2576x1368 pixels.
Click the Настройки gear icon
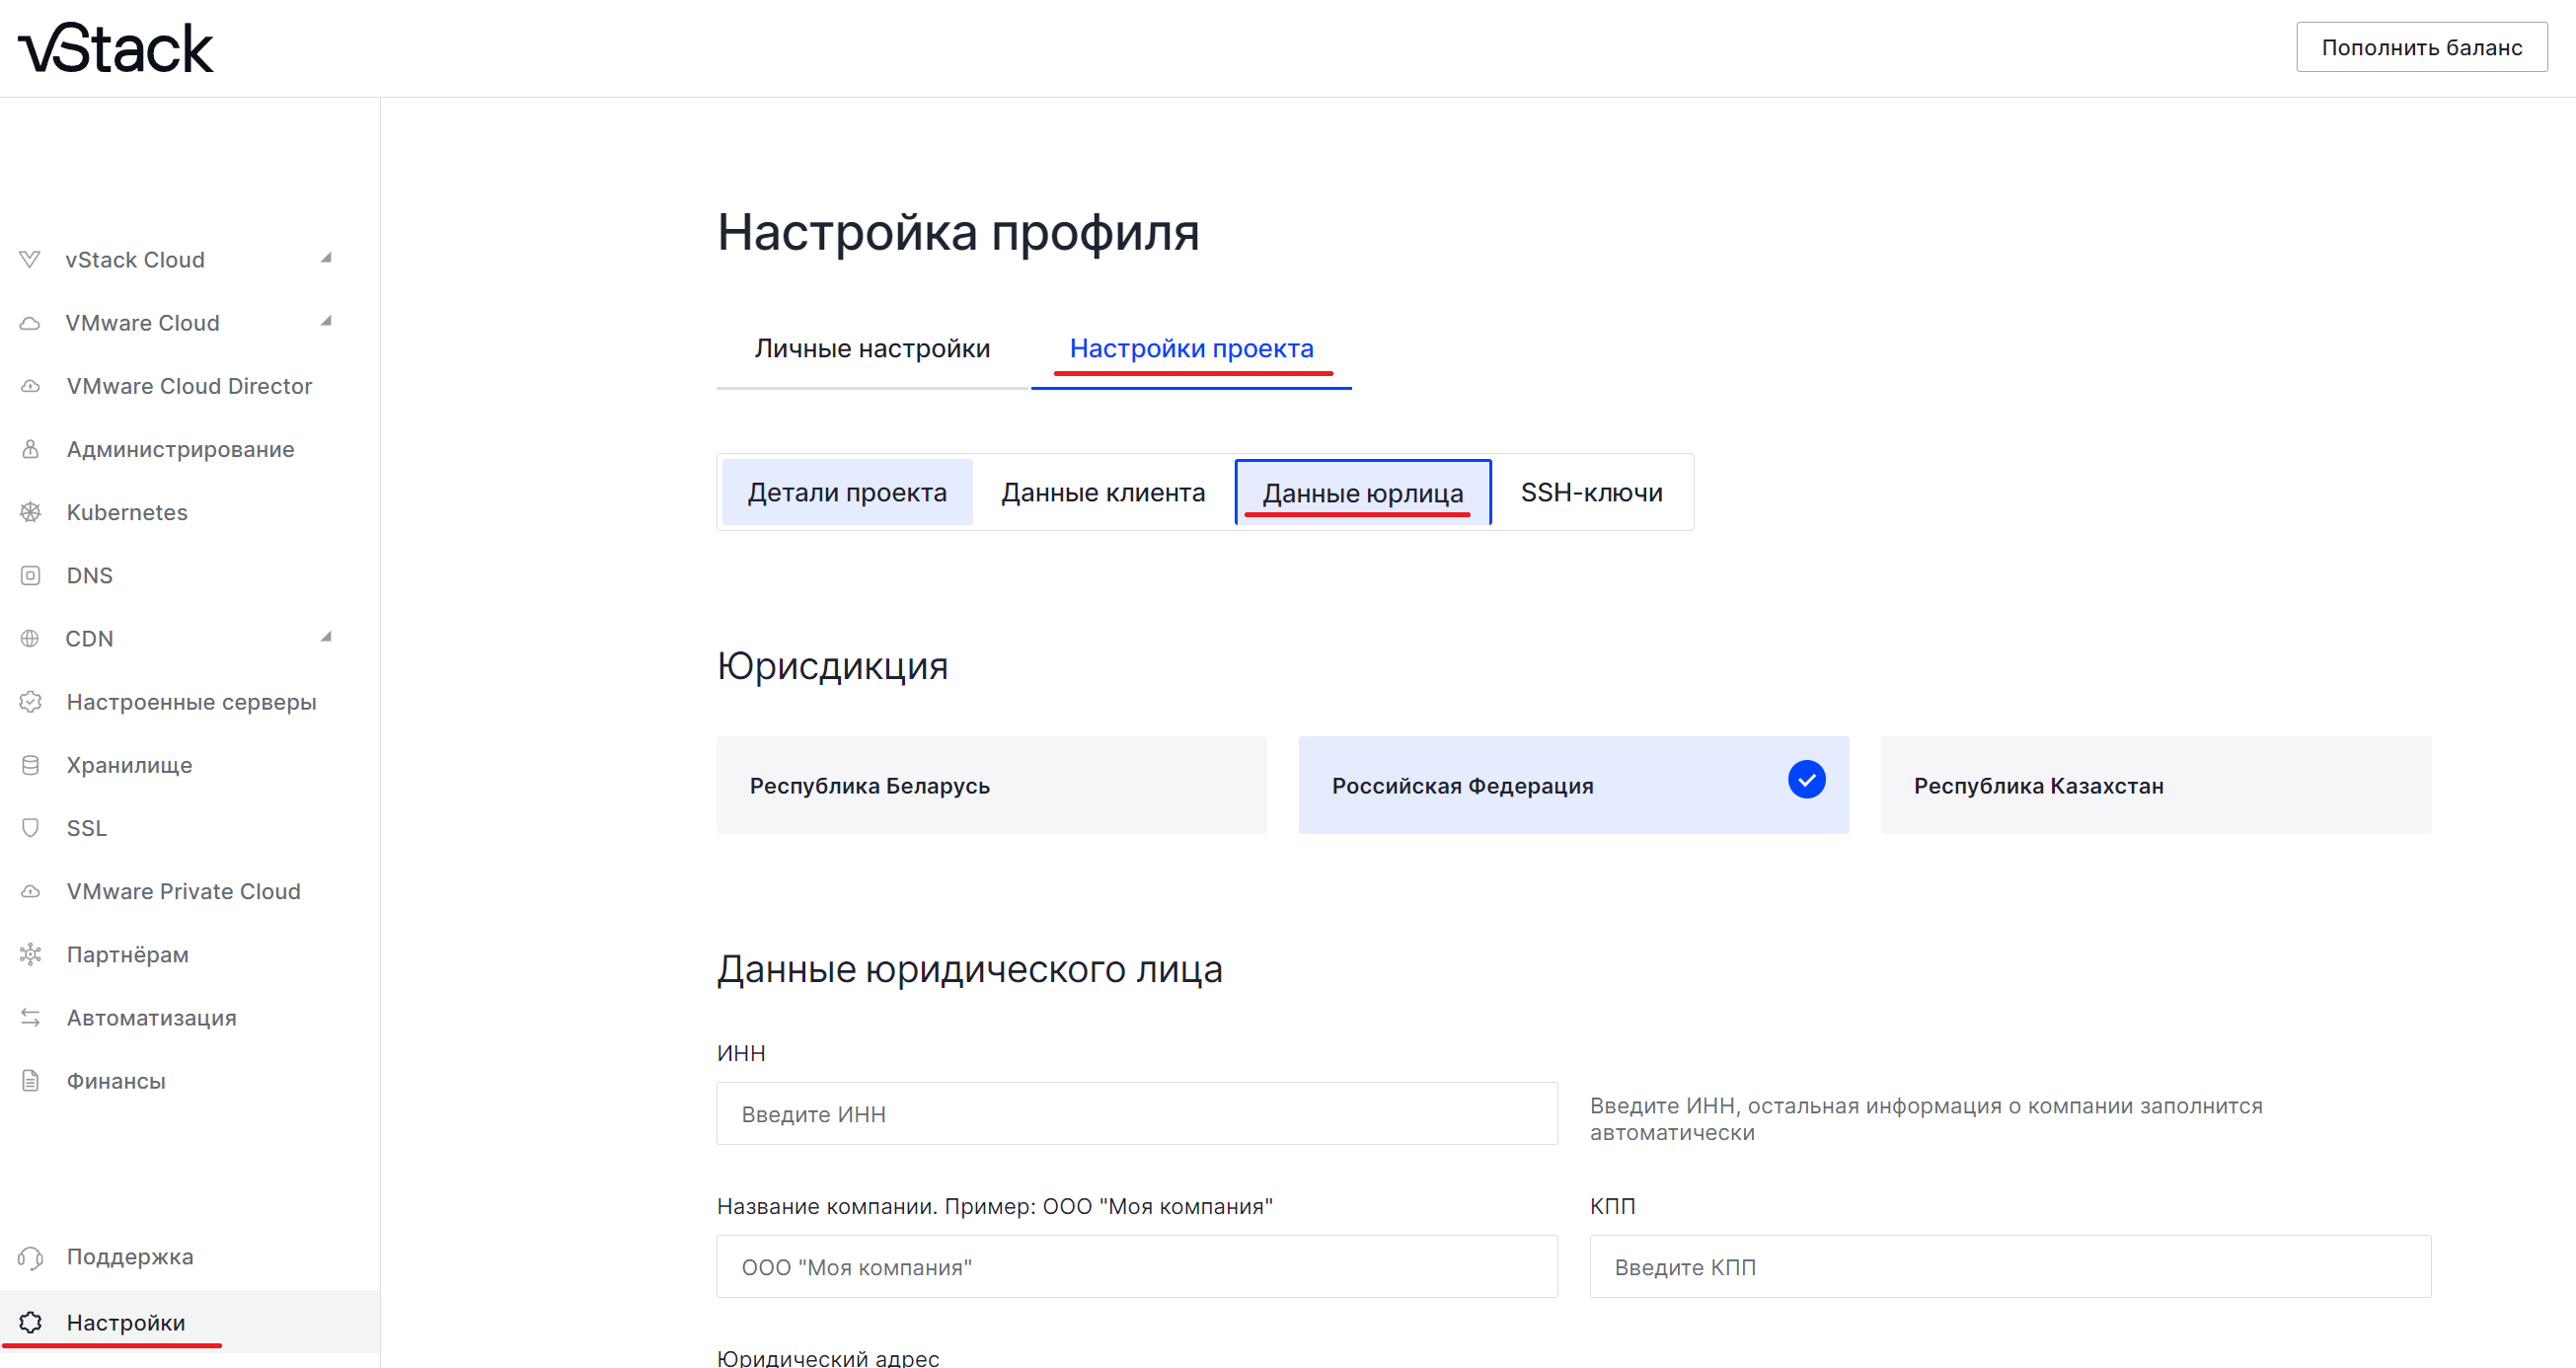pyautogui.click(x=30, y=1322)
